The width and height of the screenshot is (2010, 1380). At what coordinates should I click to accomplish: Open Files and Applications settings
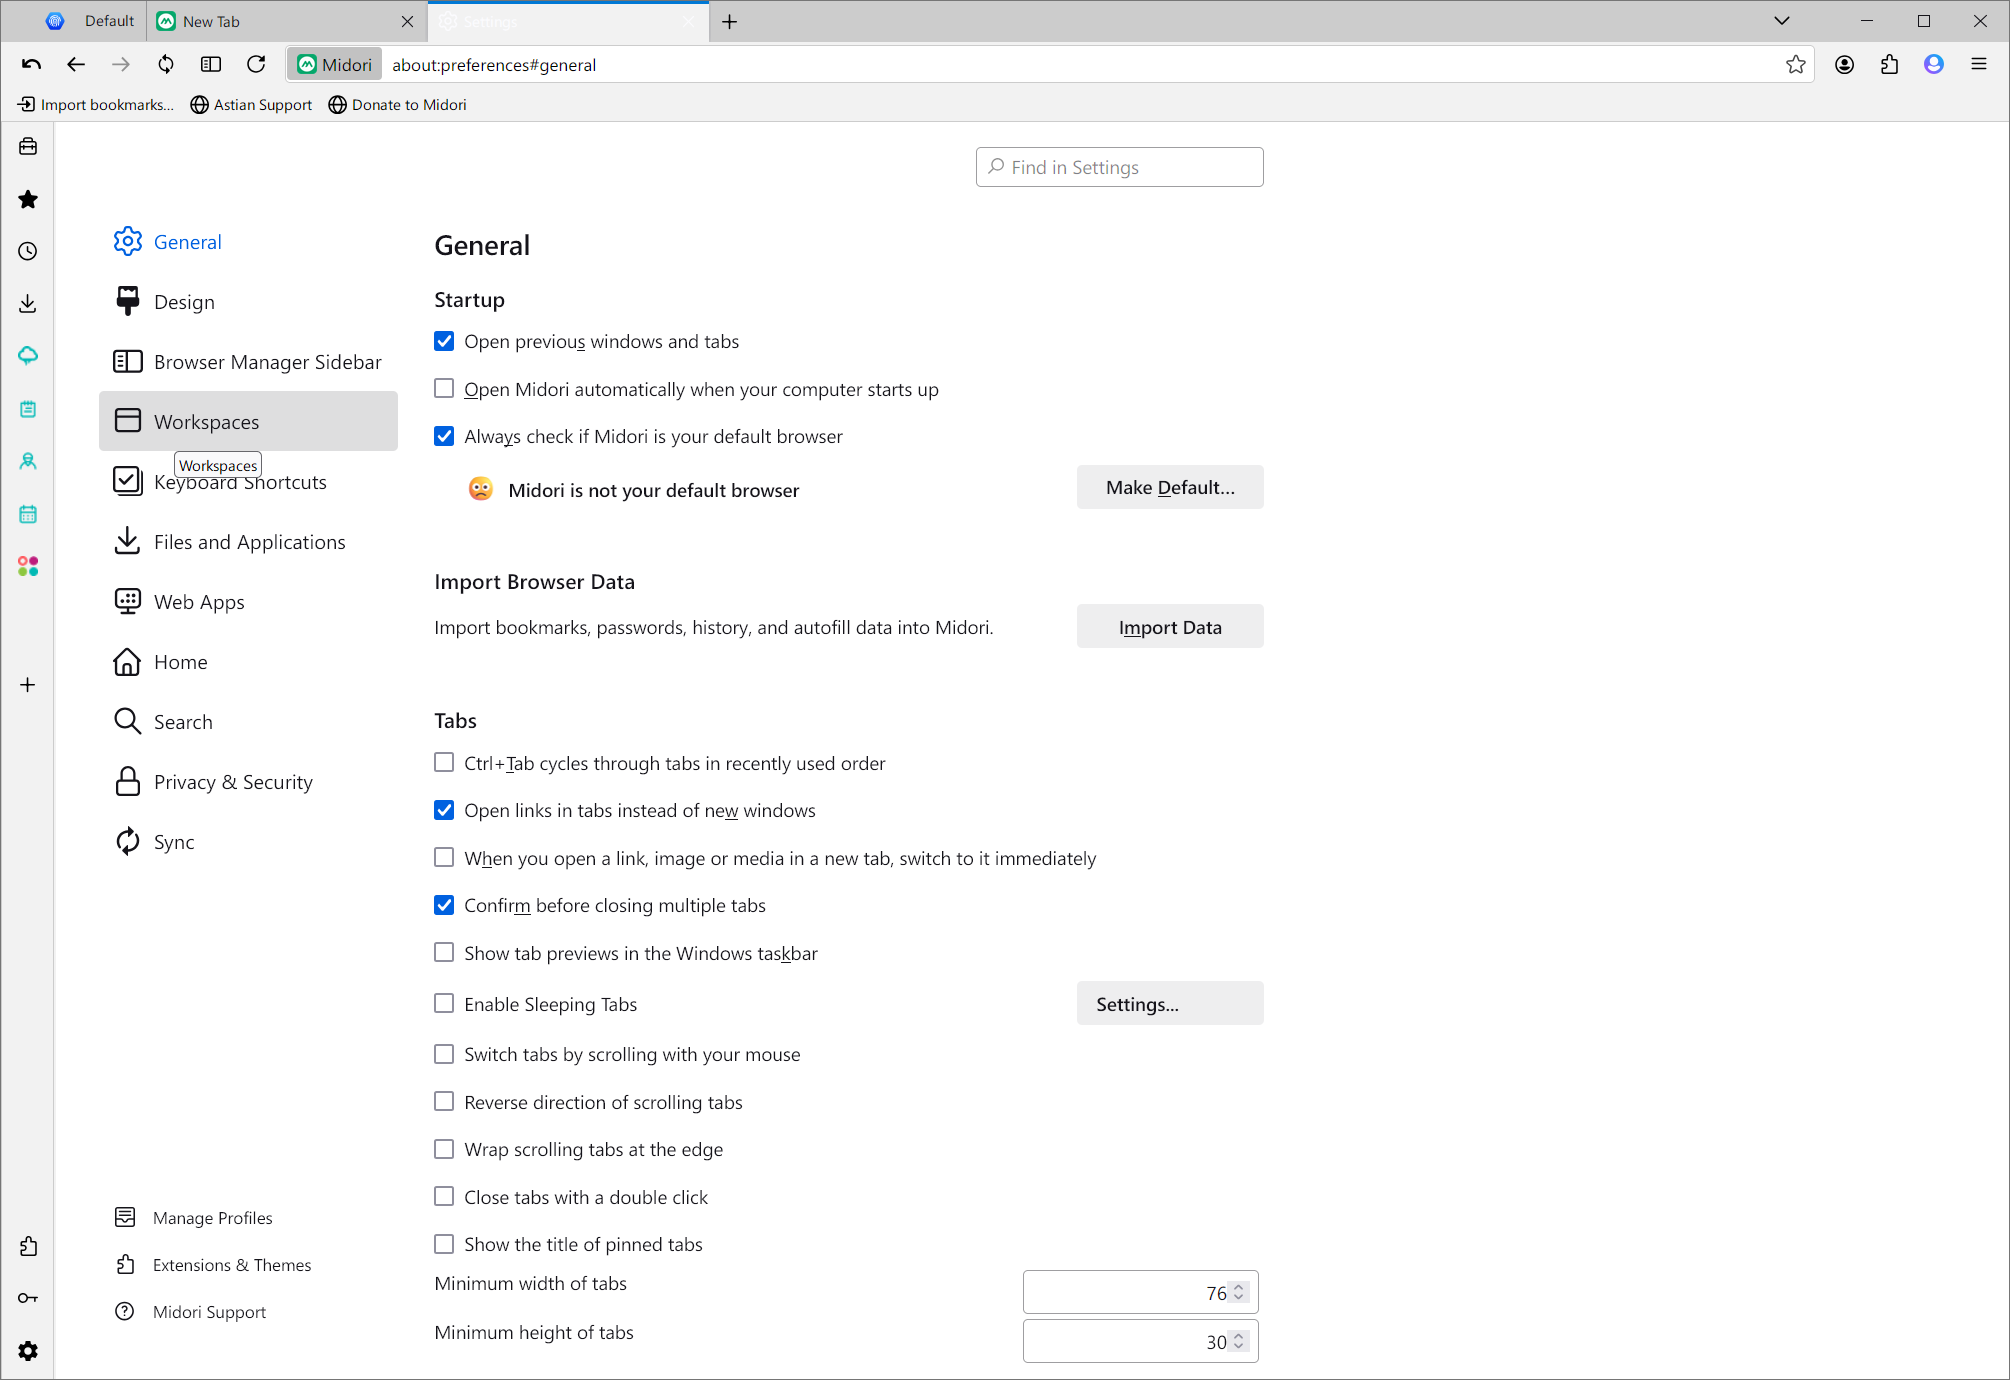click(248, 542)
